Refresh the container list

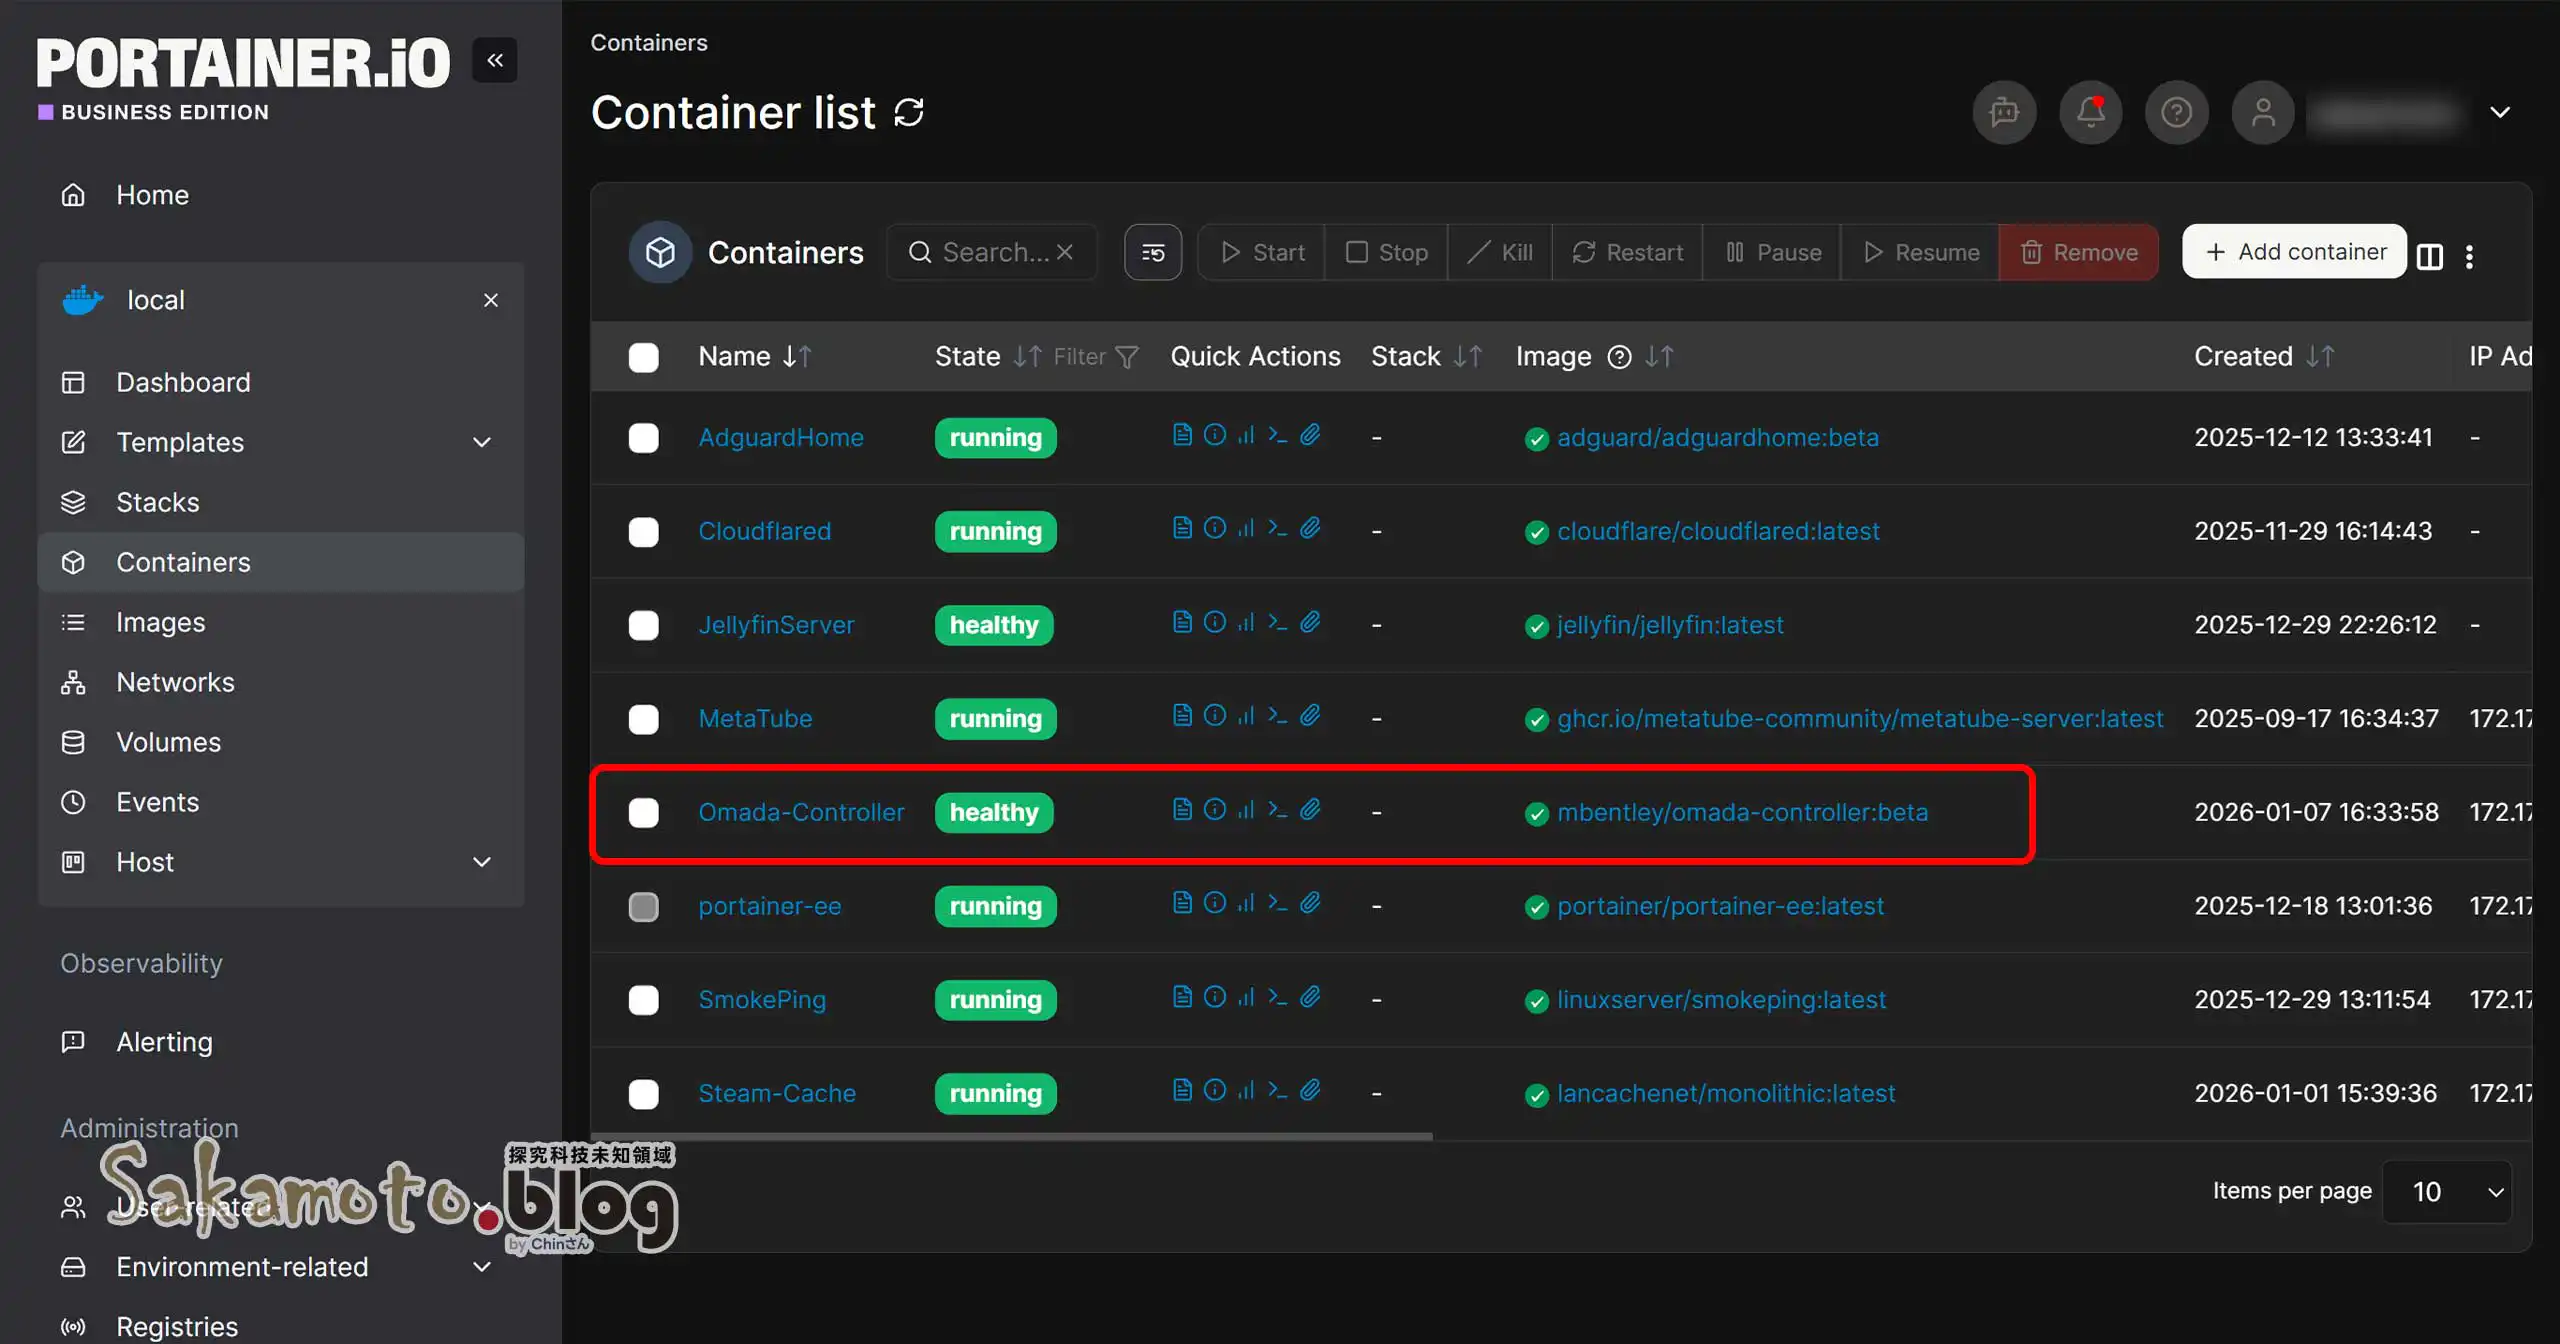(x=908, y=112)
